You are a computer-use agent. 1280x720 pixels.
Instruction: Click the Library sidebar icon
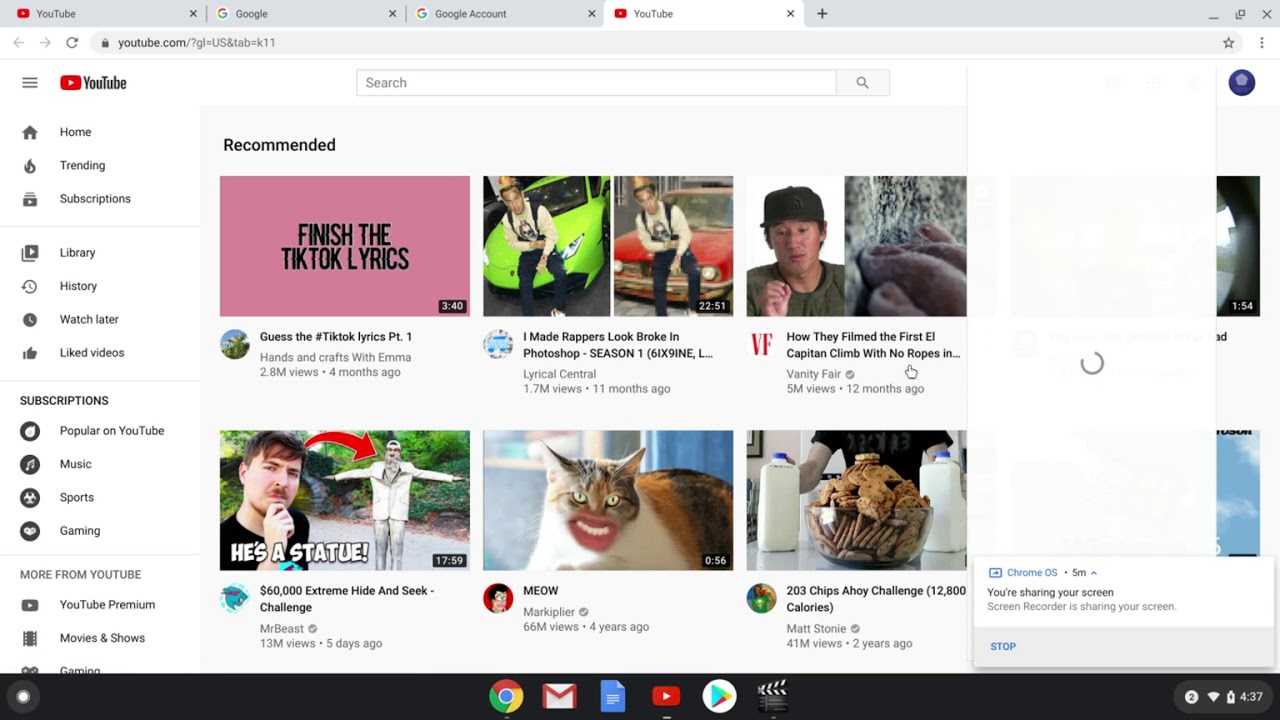click(x=30, y=253)
